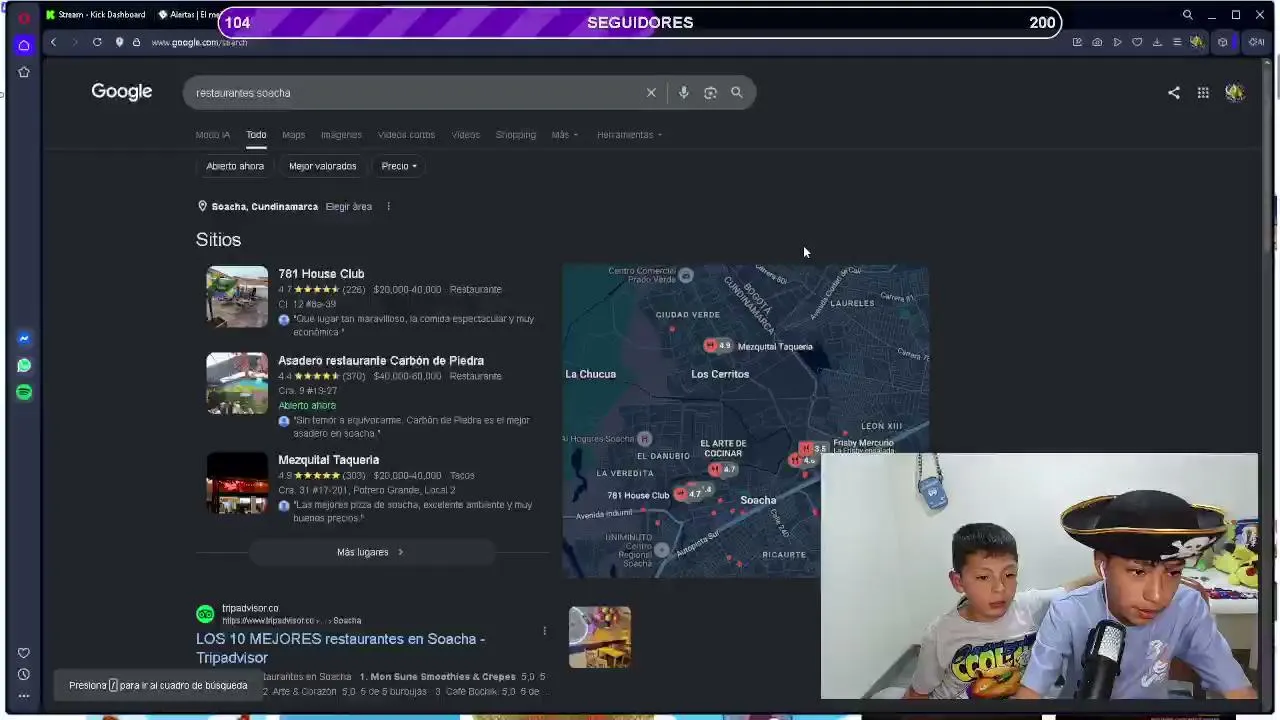
Task: Open the easy setup lines icon
Action: tap(1177, 42)
